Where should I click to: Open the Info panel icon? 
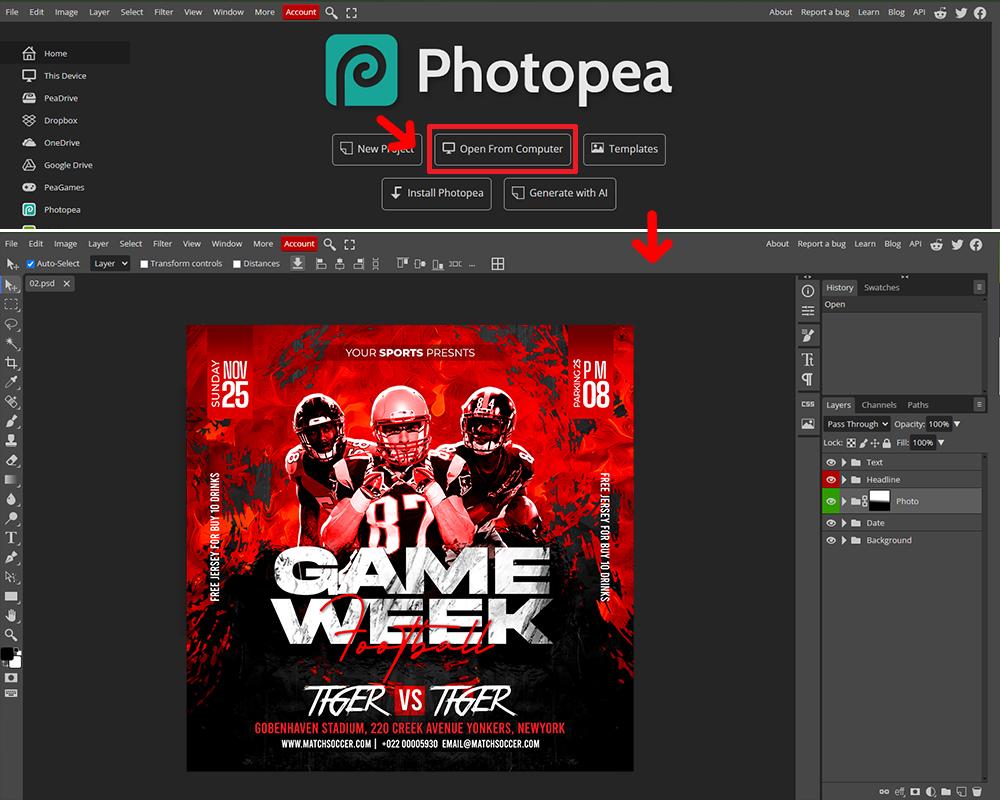coord(807,291)
